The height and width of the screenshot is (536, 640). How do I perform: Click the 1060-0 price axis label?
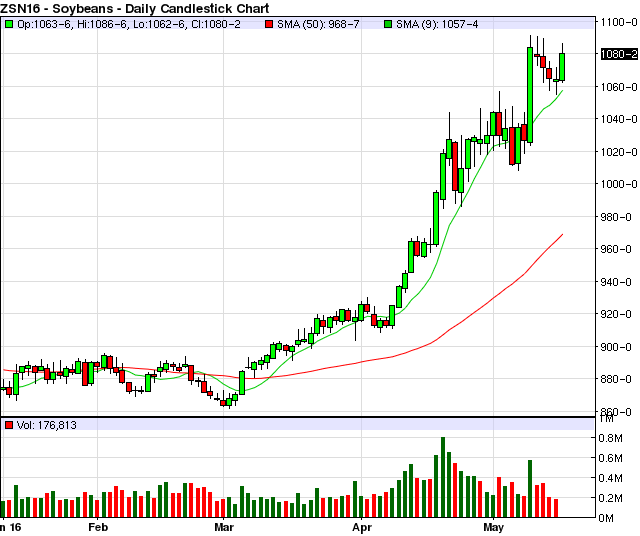tap(619, 87)
